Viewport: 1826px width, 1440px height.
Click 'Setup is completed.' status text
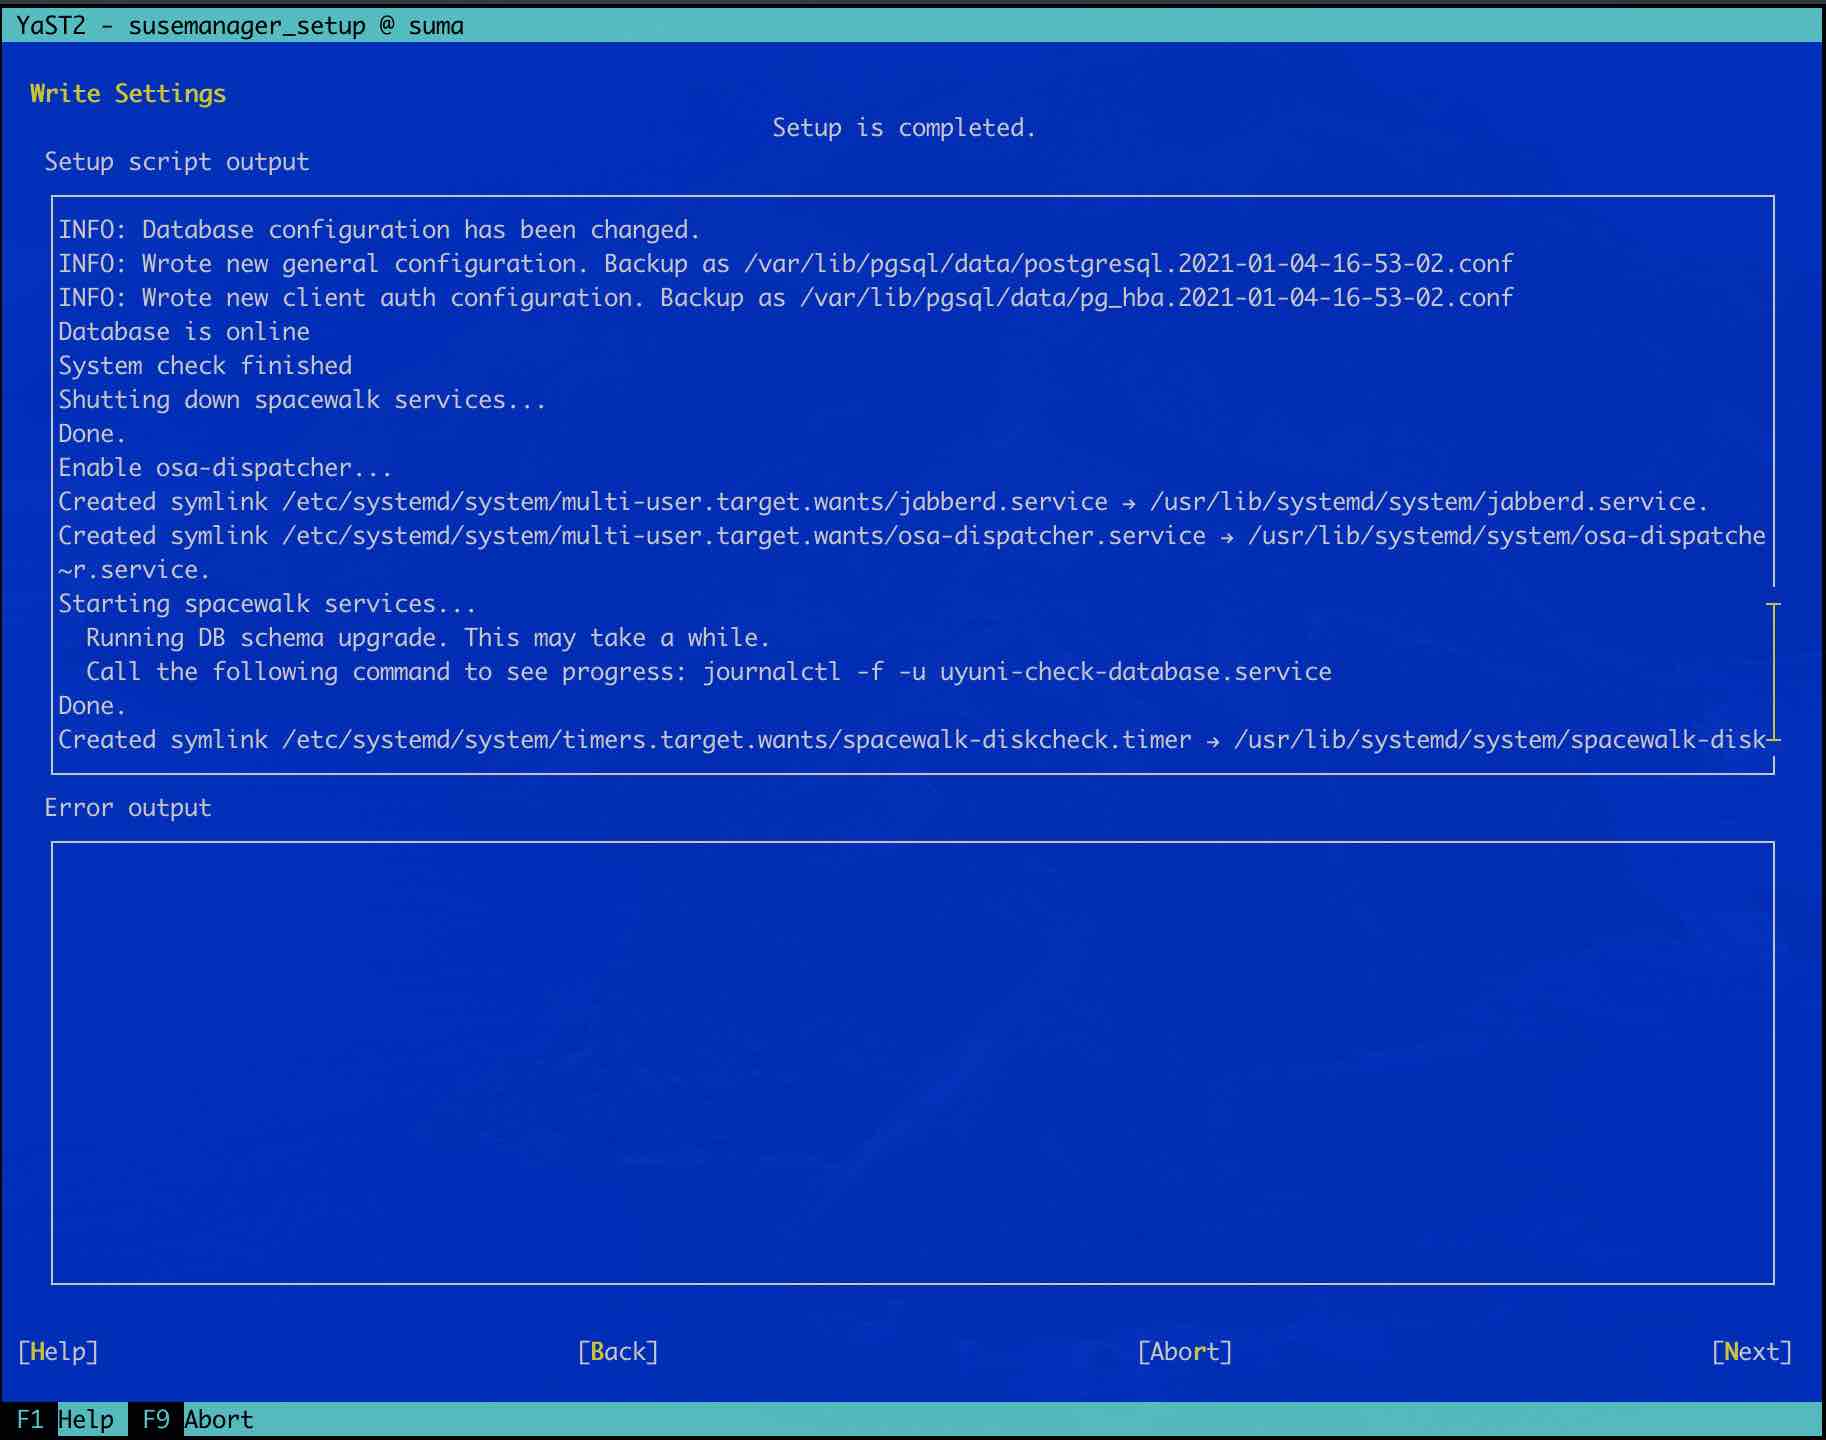tap(904, 127)
